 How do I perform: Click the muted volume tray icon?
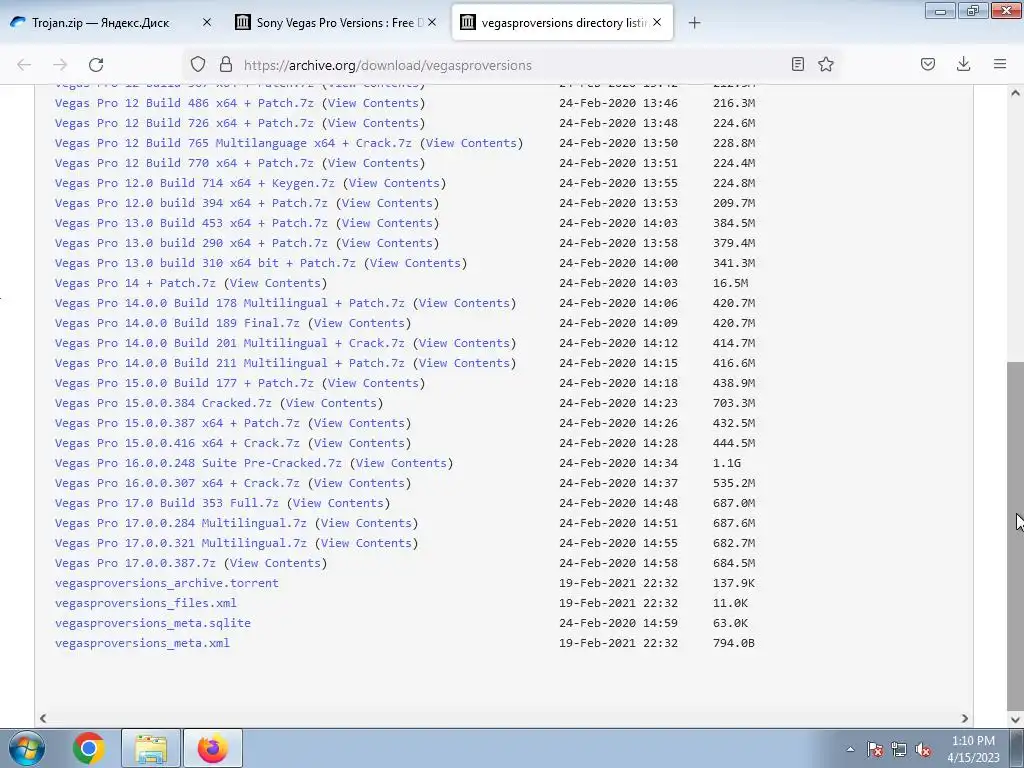[923, 749]
